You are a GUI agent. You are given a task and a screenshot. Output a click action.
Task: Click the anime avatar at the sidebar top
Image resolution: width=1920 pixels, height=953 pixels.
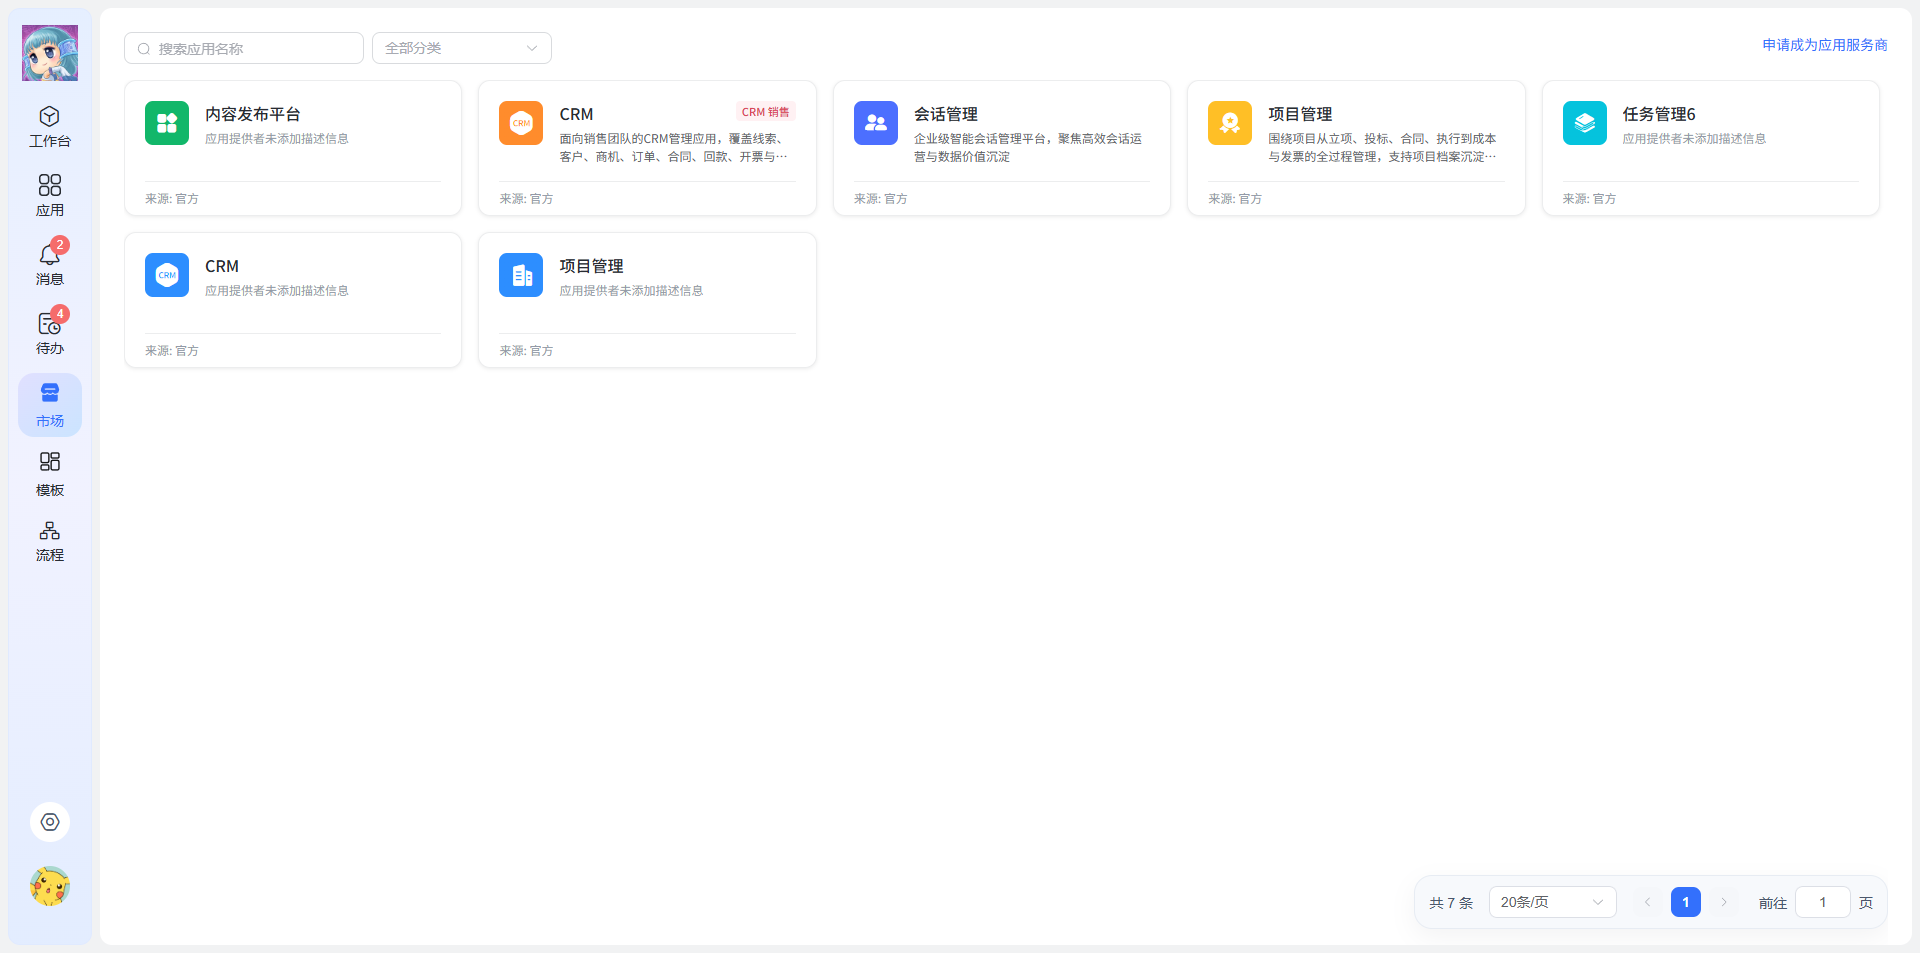pos(50,53)
